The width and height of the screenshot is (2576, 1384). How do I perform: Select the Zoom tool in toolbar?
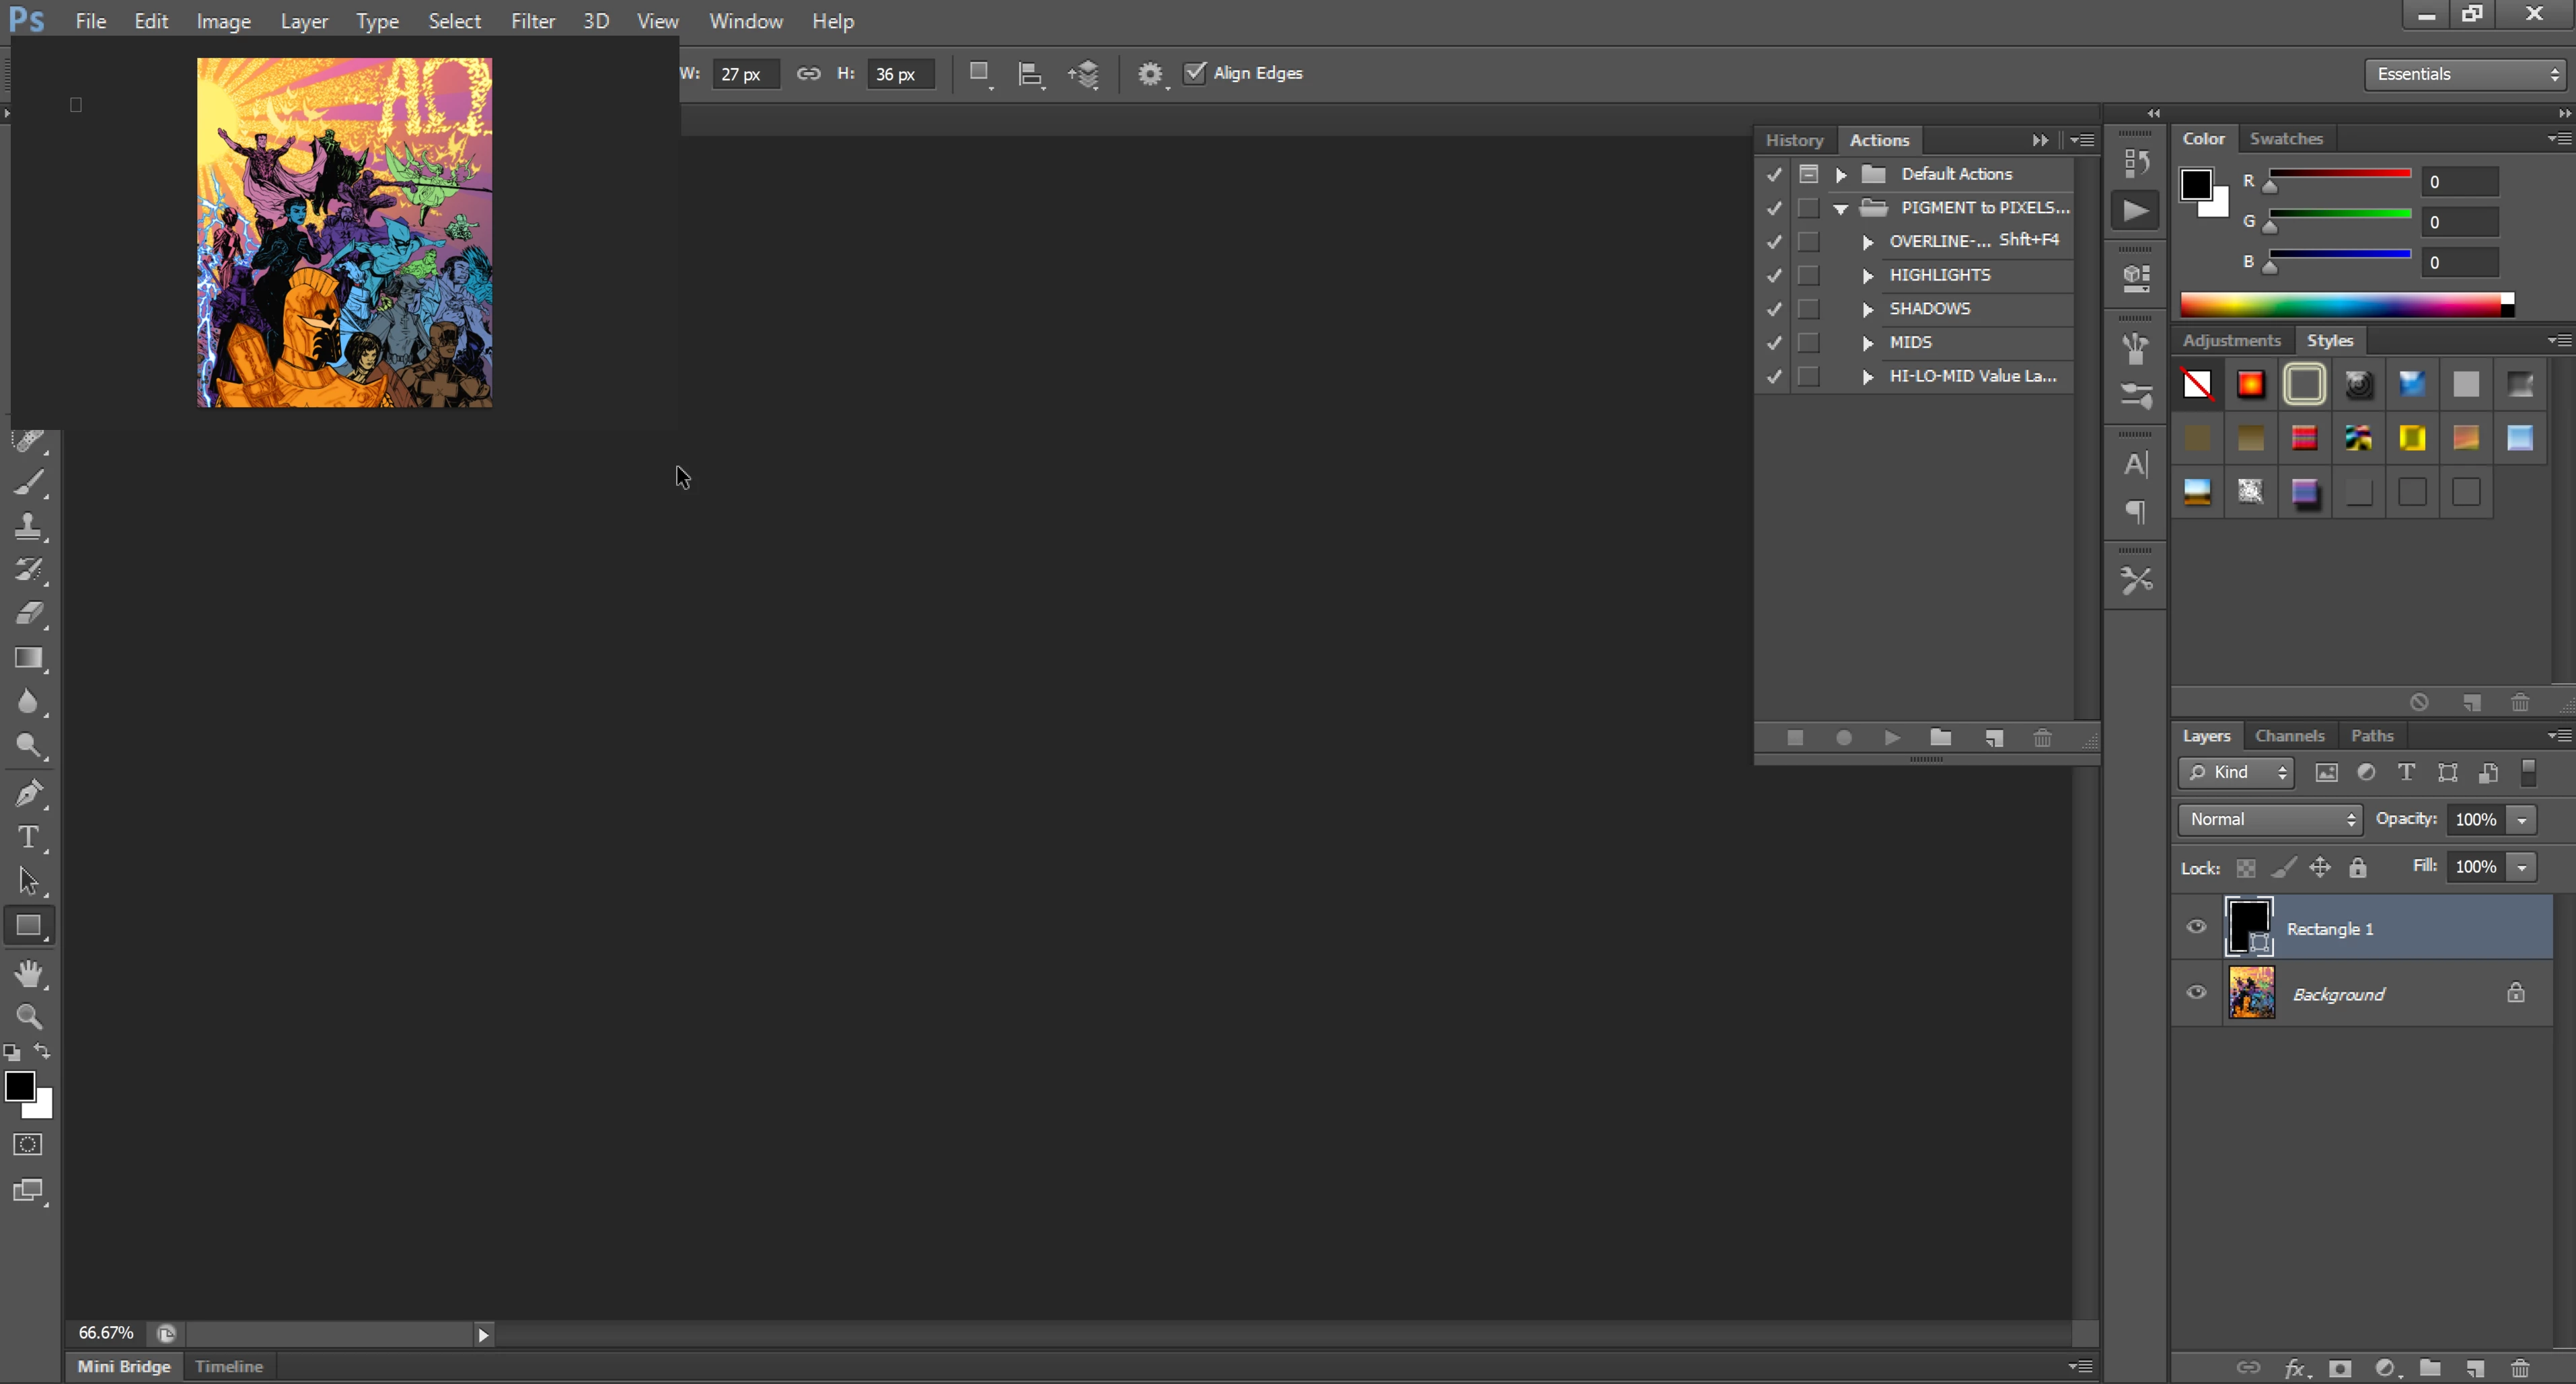click(x=29, y=1017)
